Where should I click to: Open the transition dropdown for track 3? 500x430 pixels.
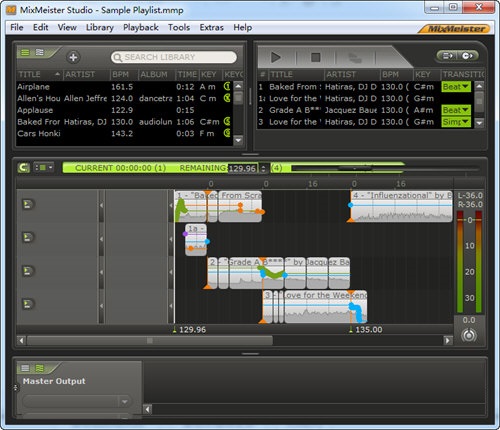[456, 122]
